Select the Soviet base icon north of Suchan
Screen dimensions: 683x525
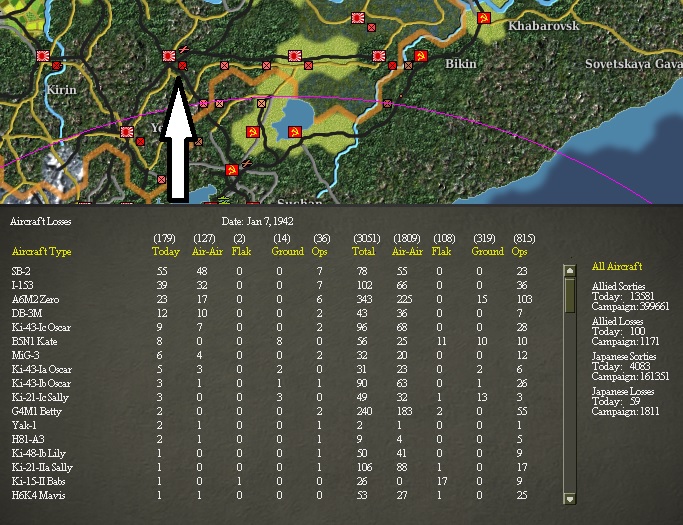click(x=232, y=169)
